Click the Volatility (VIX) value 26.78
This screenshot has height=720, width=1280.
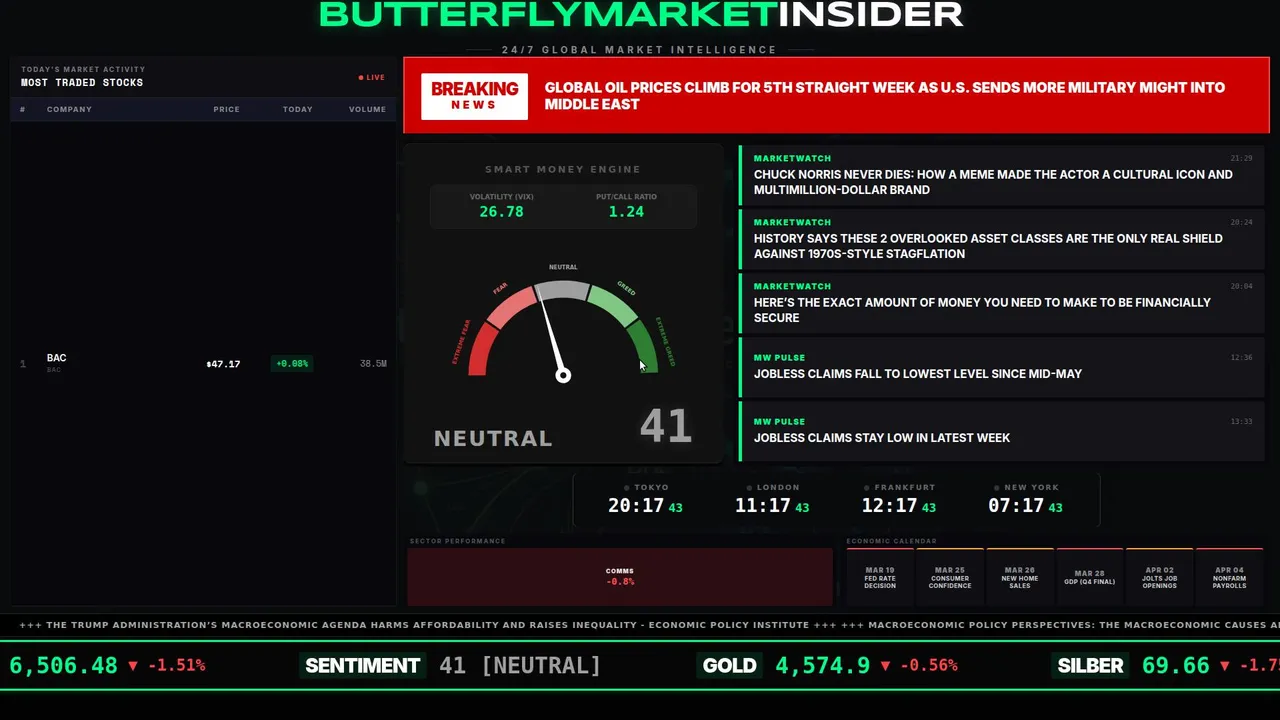[501, 212]
